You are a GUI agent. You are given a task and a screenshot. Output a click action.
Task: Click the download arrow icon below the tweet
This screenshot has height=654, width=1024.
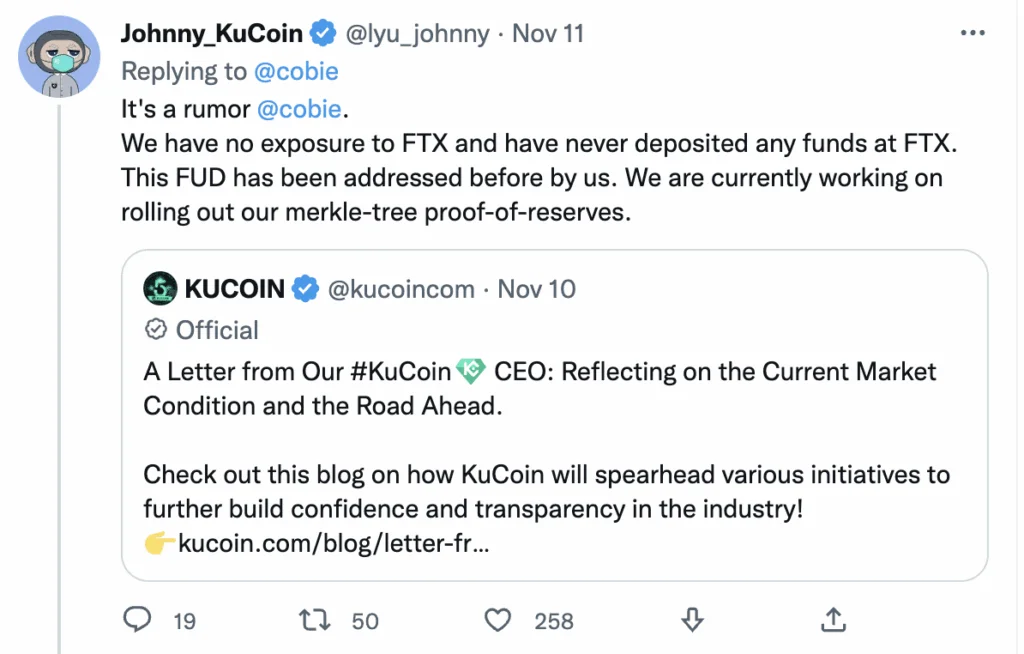(x=691, y=620)
